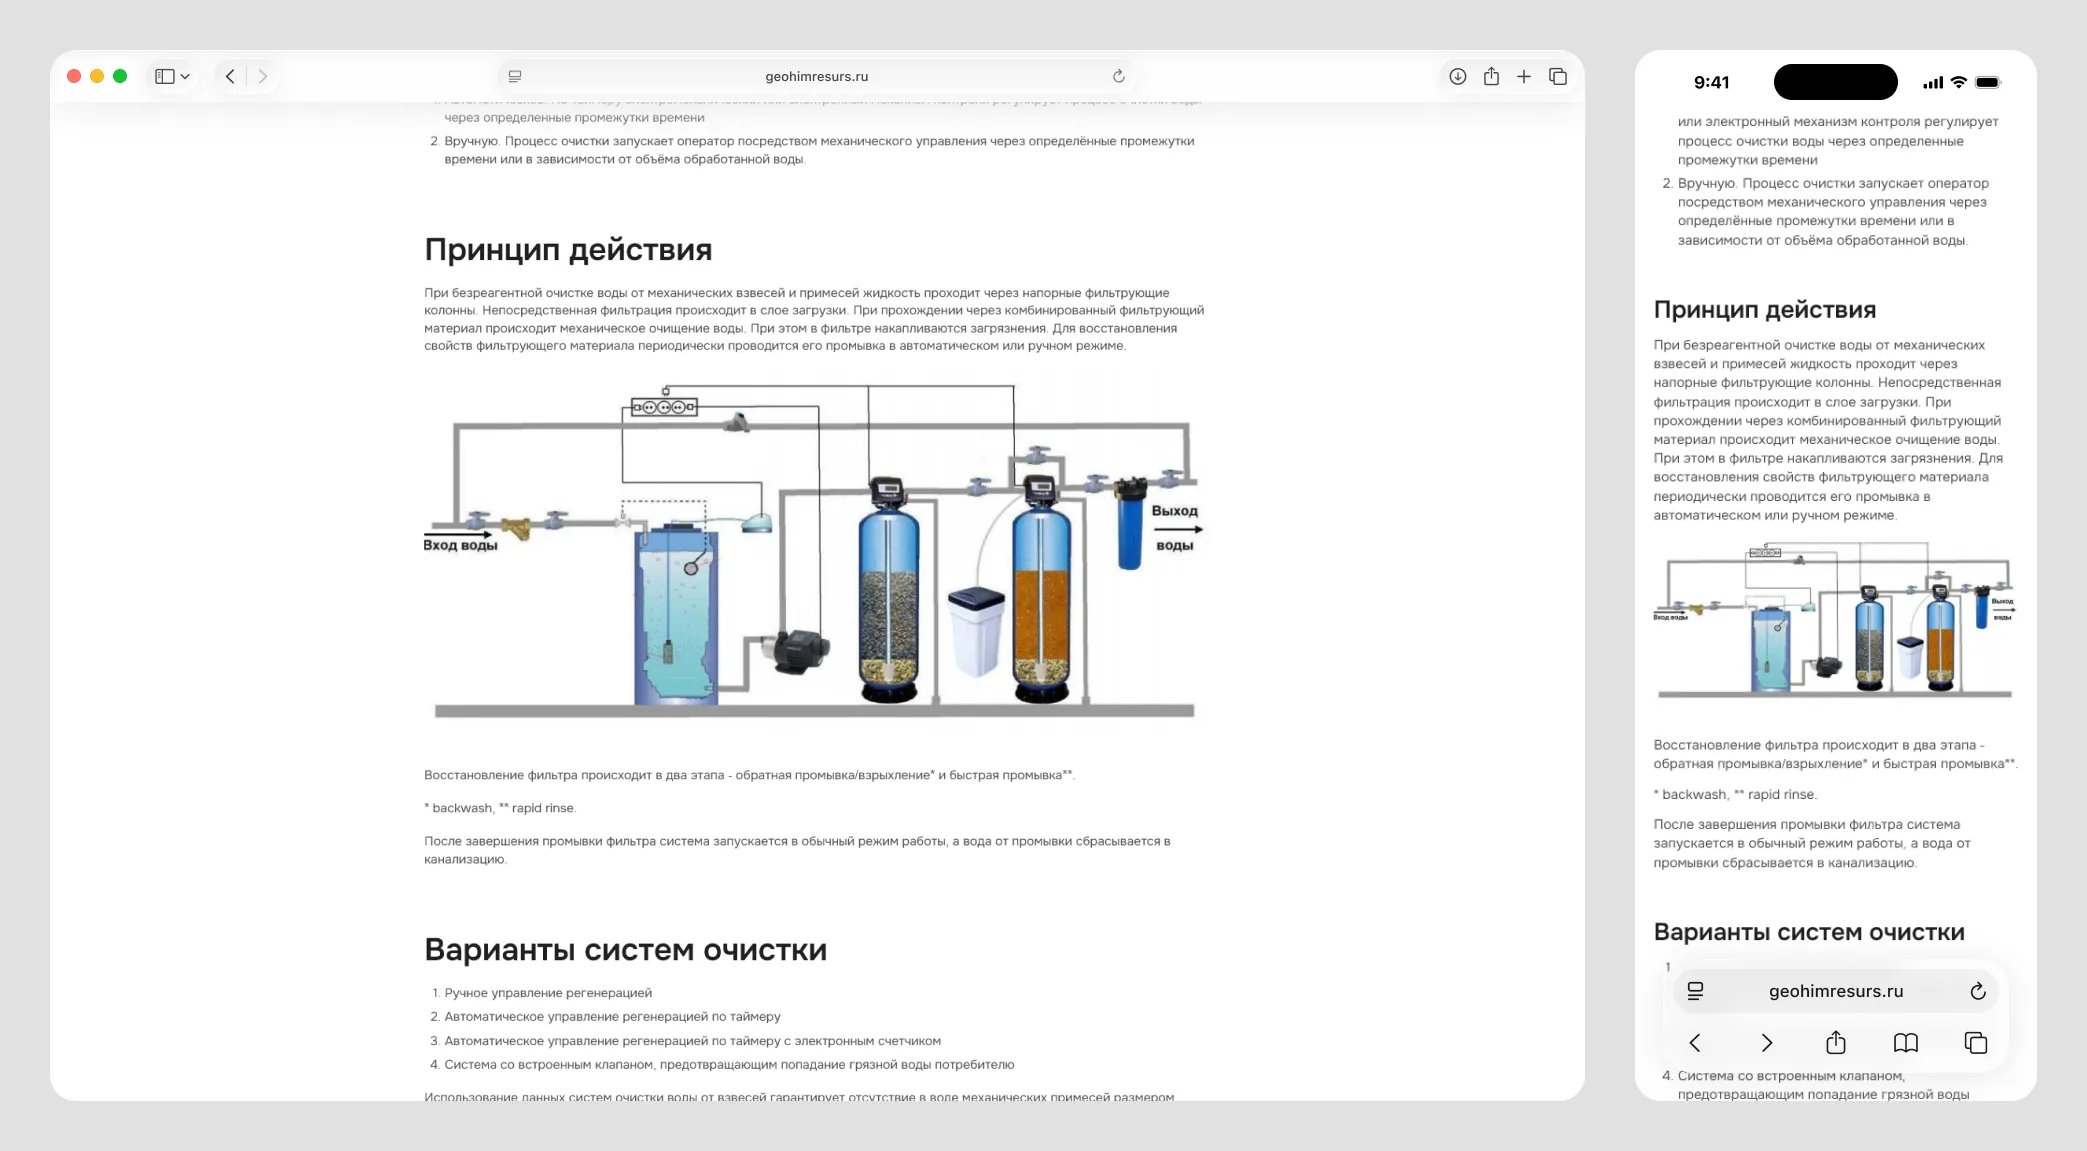Tap the mobile Share icon
The height and width of the screenshot is (1151, 2087).
(x=1836, y=1043)
